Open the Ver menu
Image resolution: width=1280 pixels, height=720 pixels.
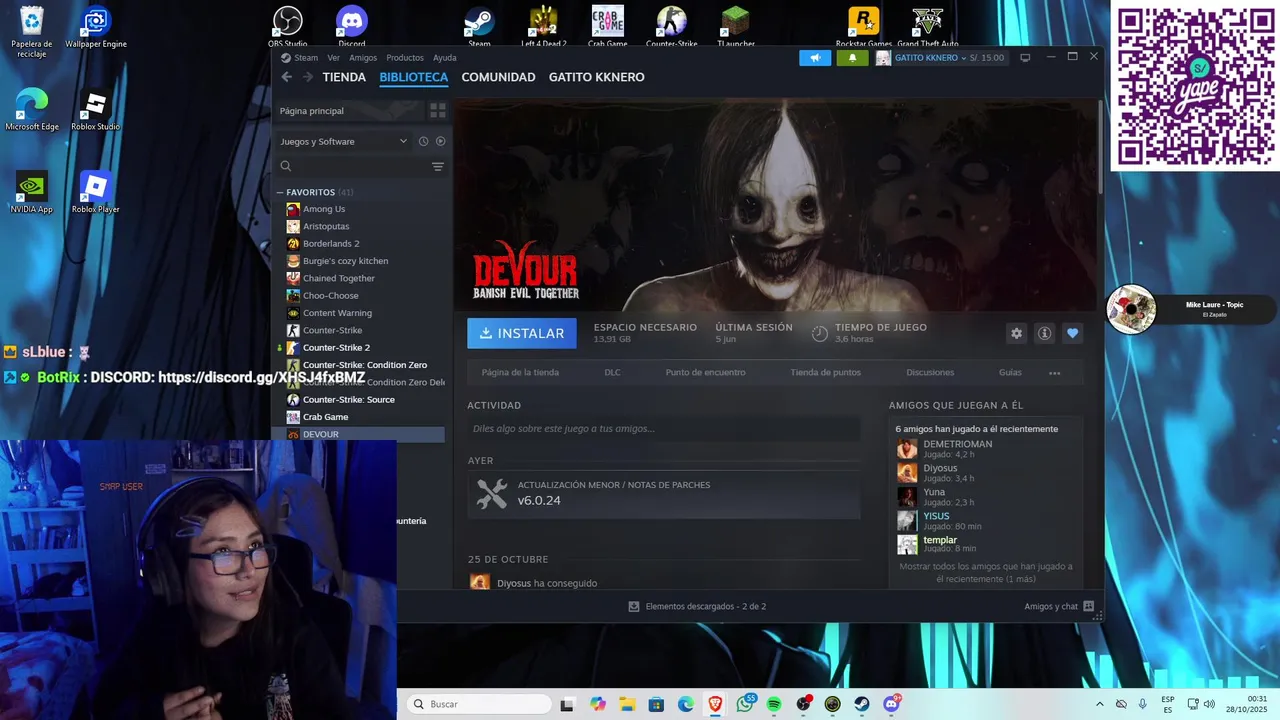point(333,58)
